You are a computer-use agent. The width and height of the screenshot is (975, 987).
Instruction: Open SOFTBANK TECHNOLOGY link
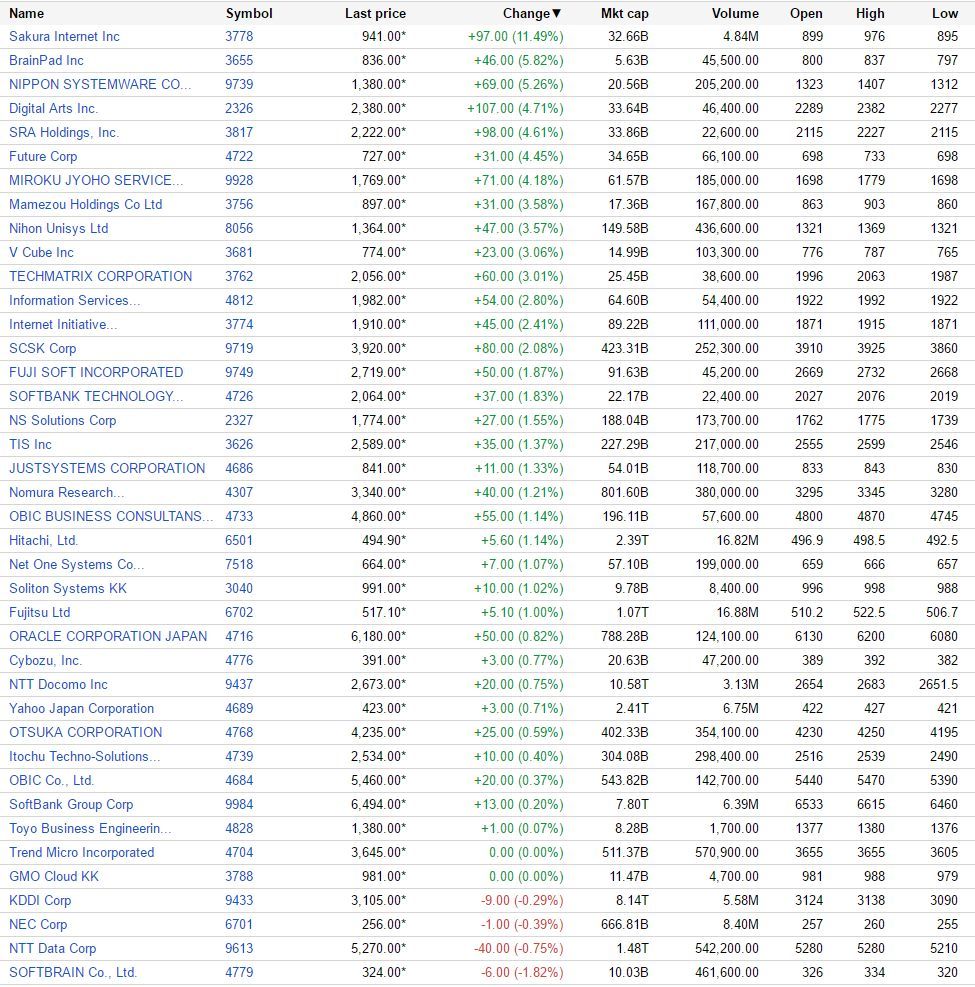96,396
